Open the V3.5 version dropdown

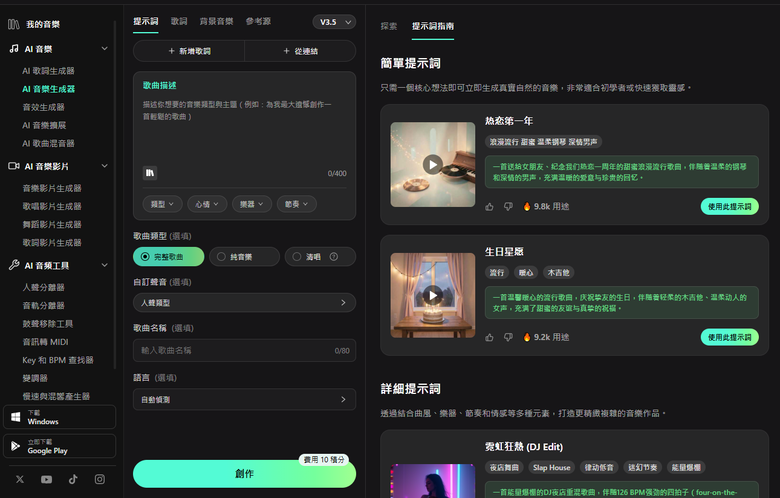point(334,22)
